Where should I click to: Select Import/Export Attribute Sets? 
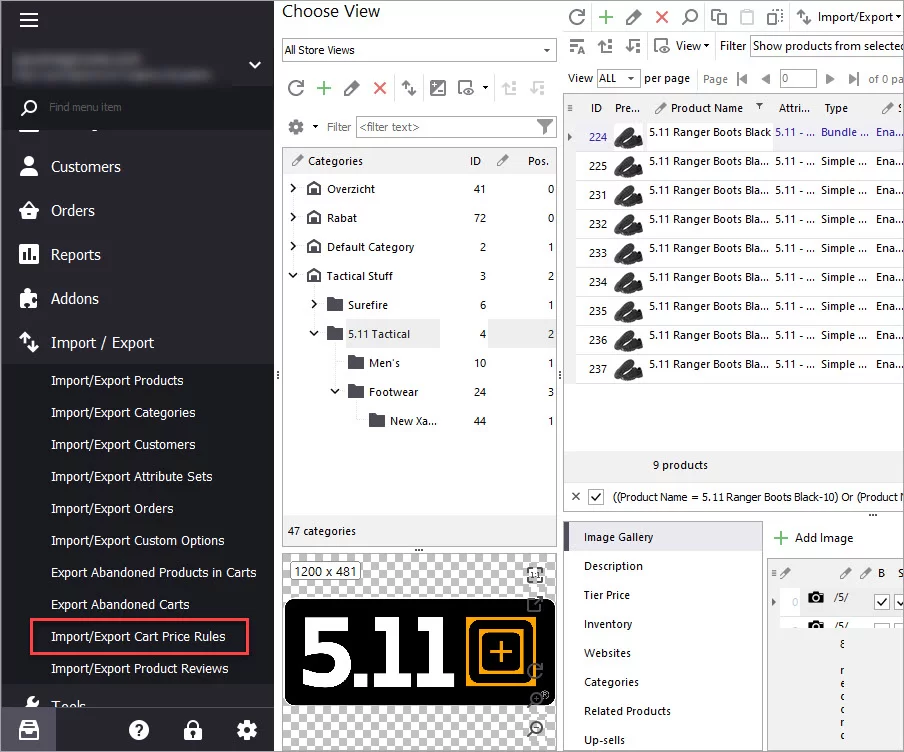point(131,476)
